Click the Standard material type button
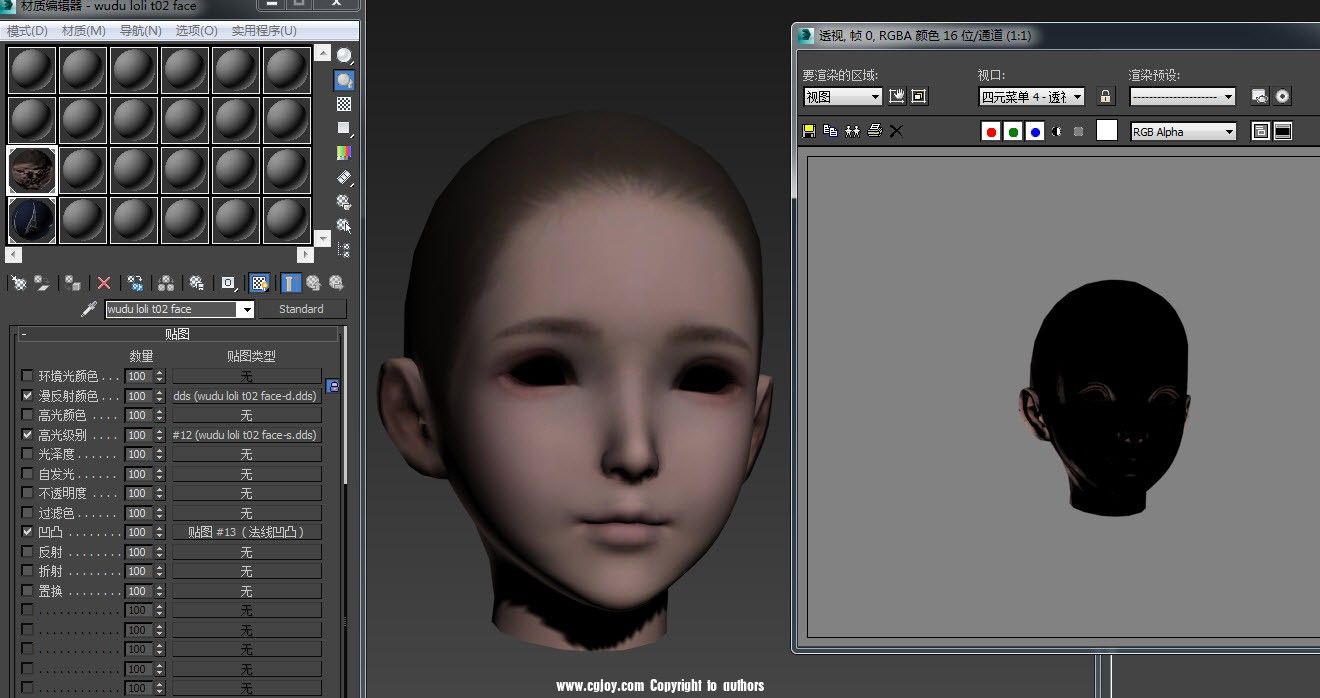This screenshot has height=698, width=1320. 302,309
